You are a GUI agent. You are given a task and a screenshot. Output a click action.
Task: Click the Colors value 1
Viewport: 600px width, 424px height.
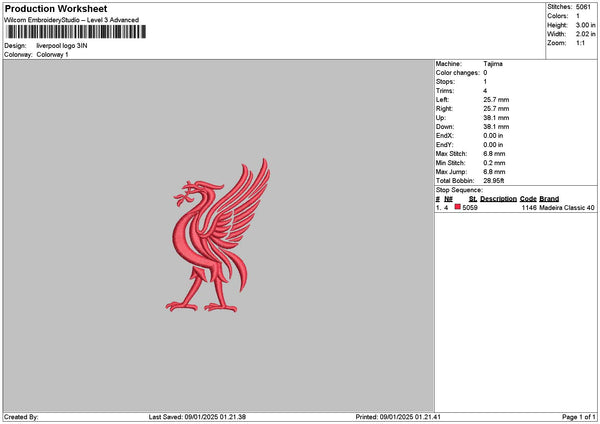tap(578, 16)
